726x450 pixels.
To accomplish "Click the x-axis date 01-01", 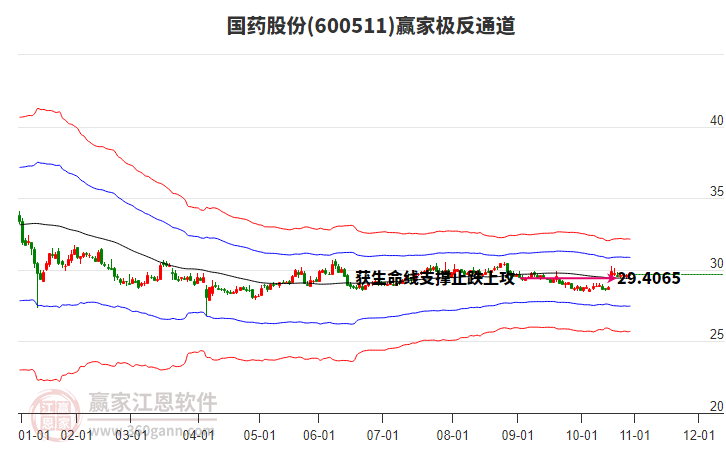I will point(34,436).
